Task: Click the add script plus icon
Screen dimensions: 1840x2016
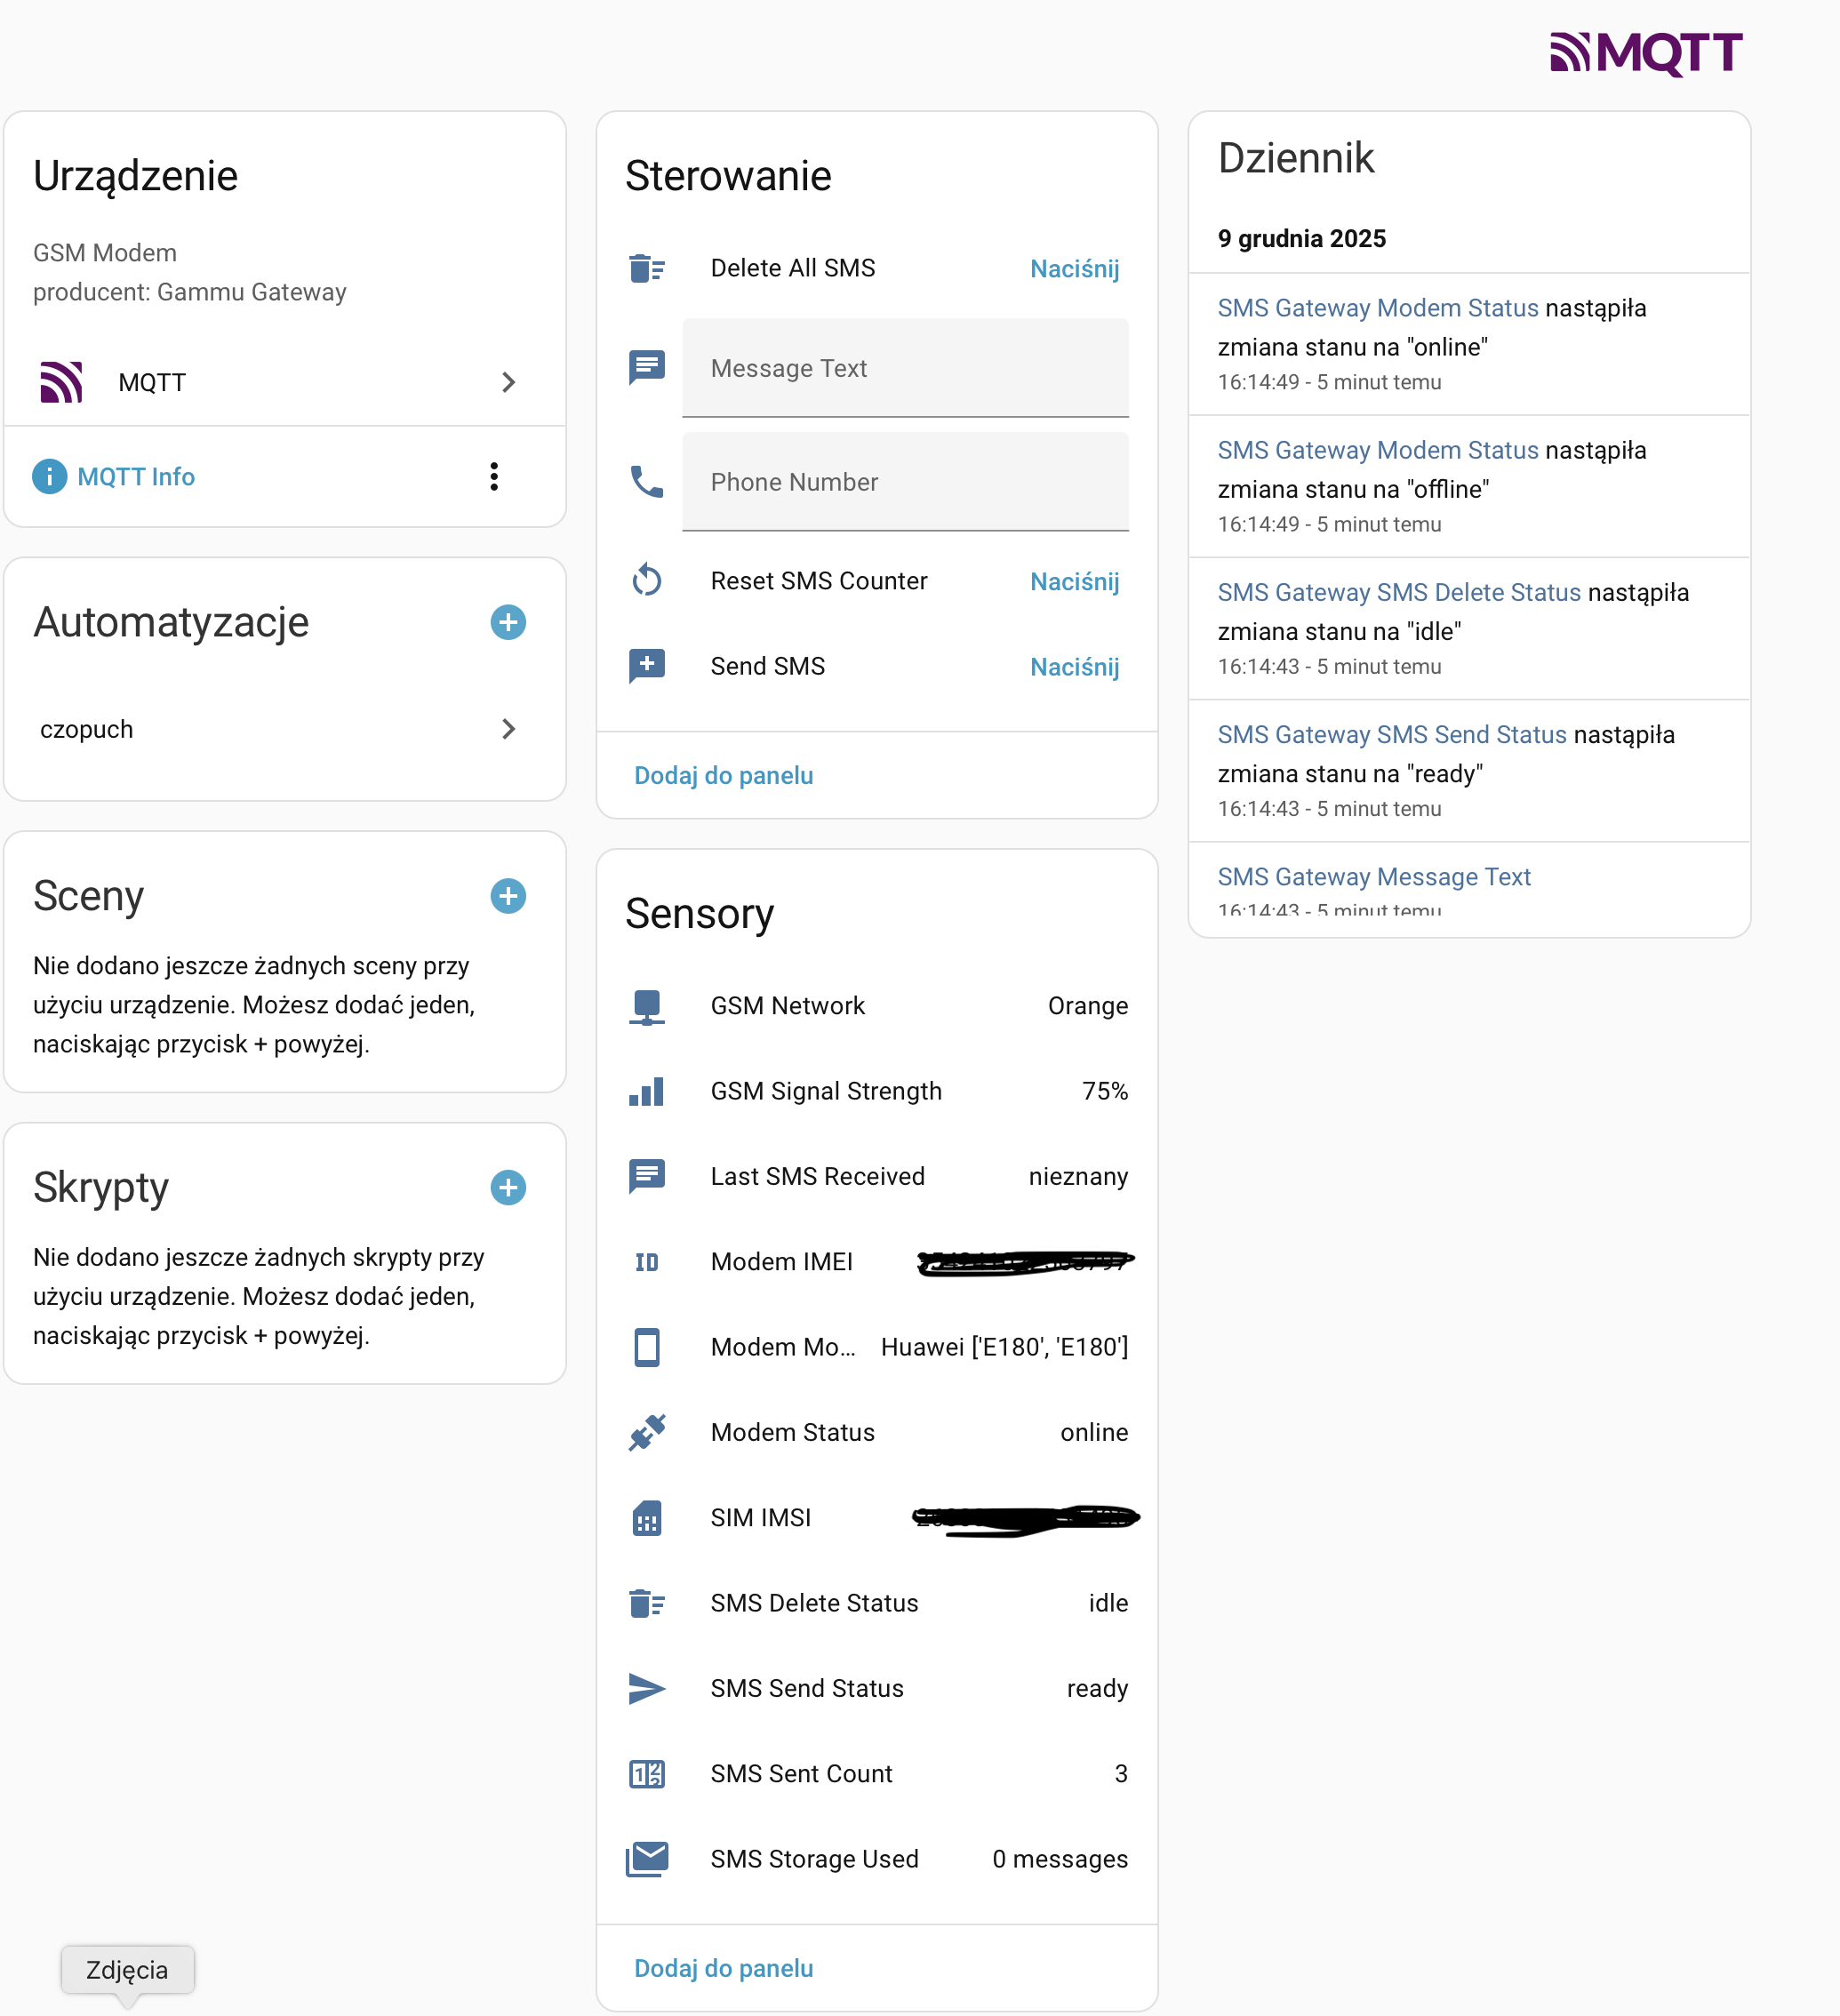Action: pyautogui.click(x=508, y=1187)
